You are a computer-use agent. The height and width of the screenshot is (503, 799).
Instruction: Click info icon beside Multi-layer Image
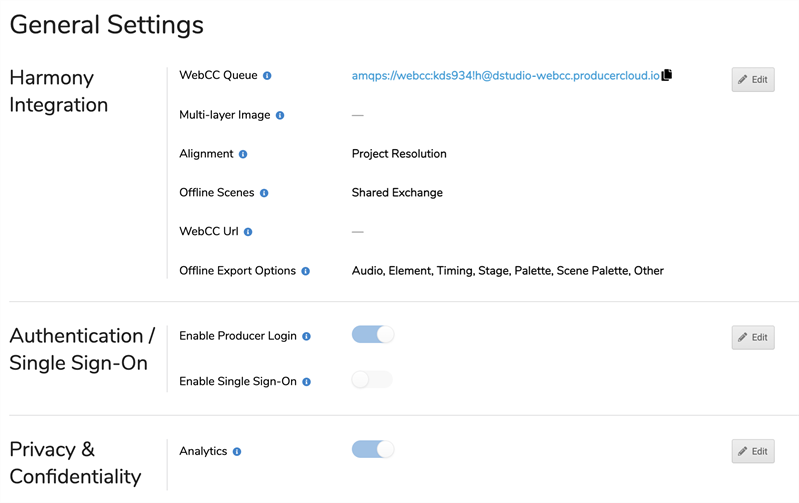point(280,116)
